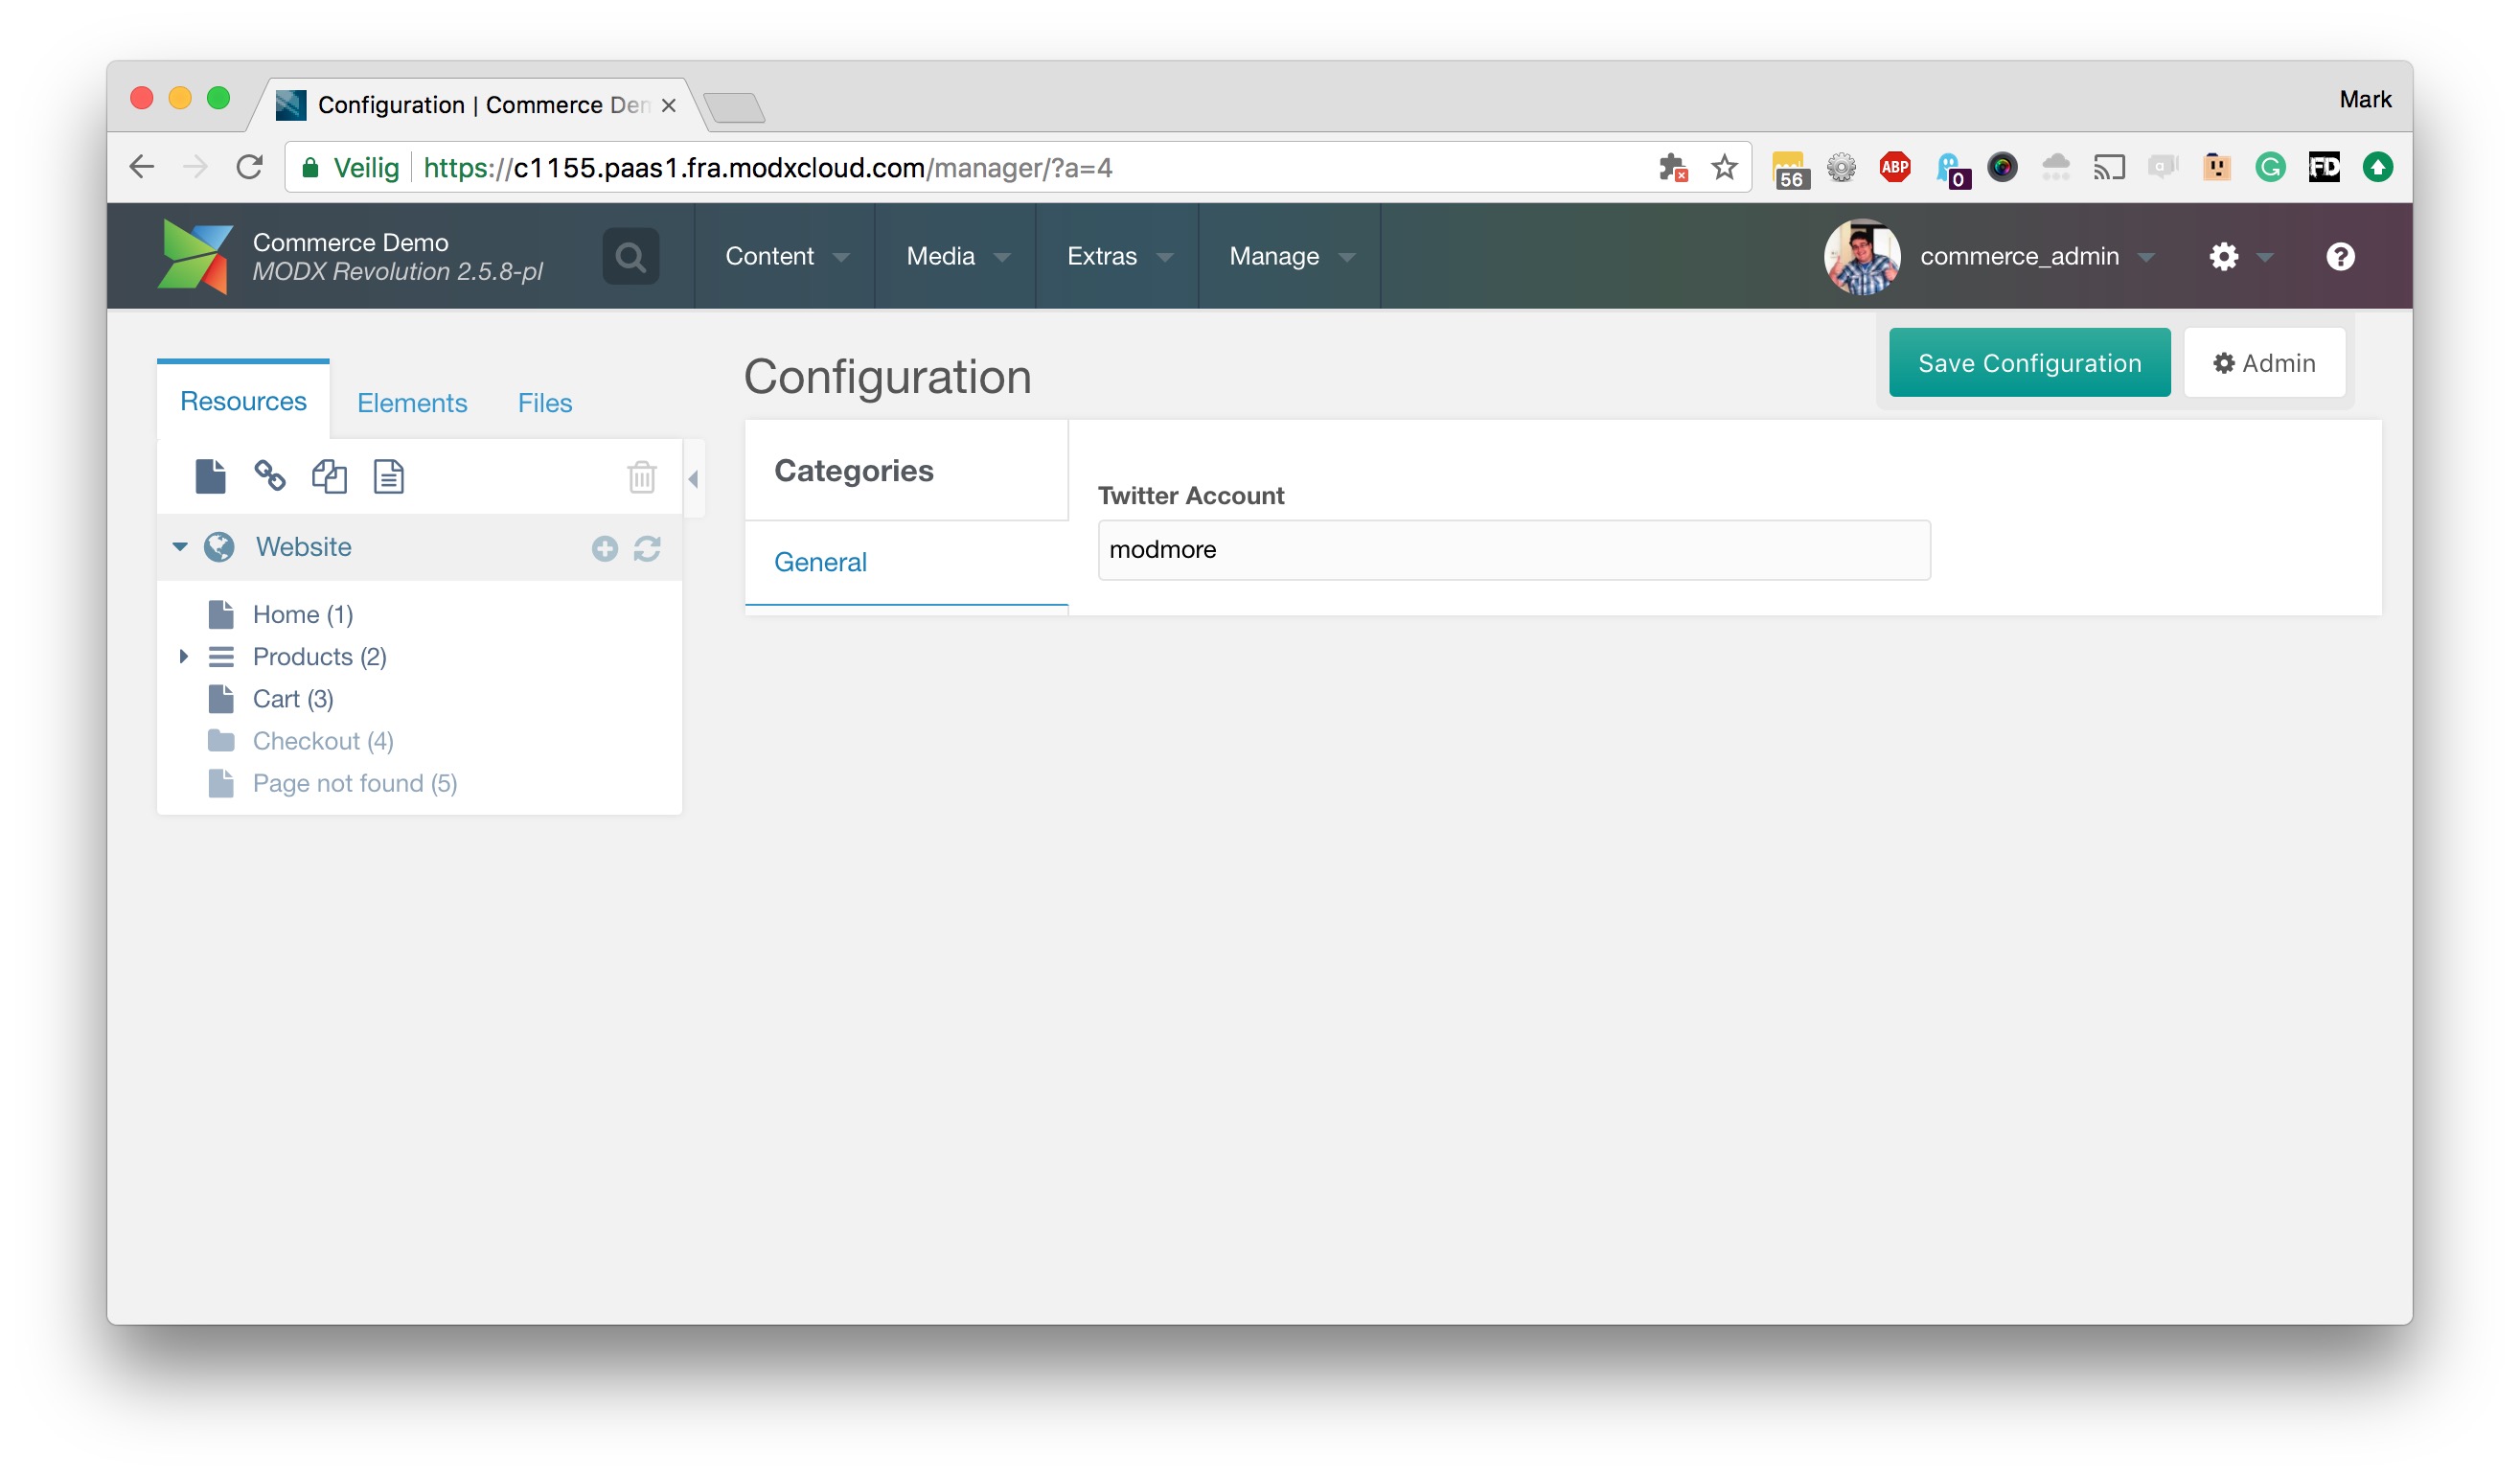The width and height of the screenshot is (2520, 1478).
Task: Collapse the left resource tree panel
Action: pyautogui.click(x=694, y=479)
